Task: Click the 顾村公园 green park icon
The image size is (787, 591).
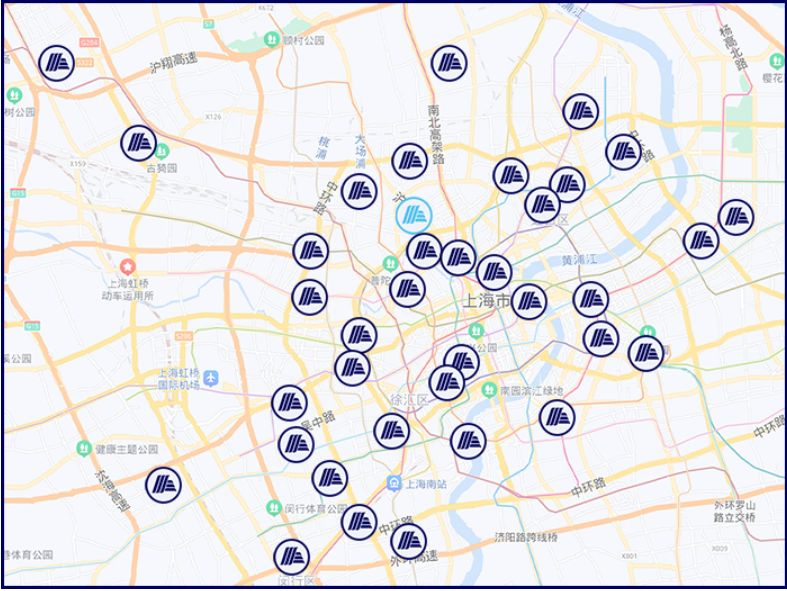Action: coord(272,38)
